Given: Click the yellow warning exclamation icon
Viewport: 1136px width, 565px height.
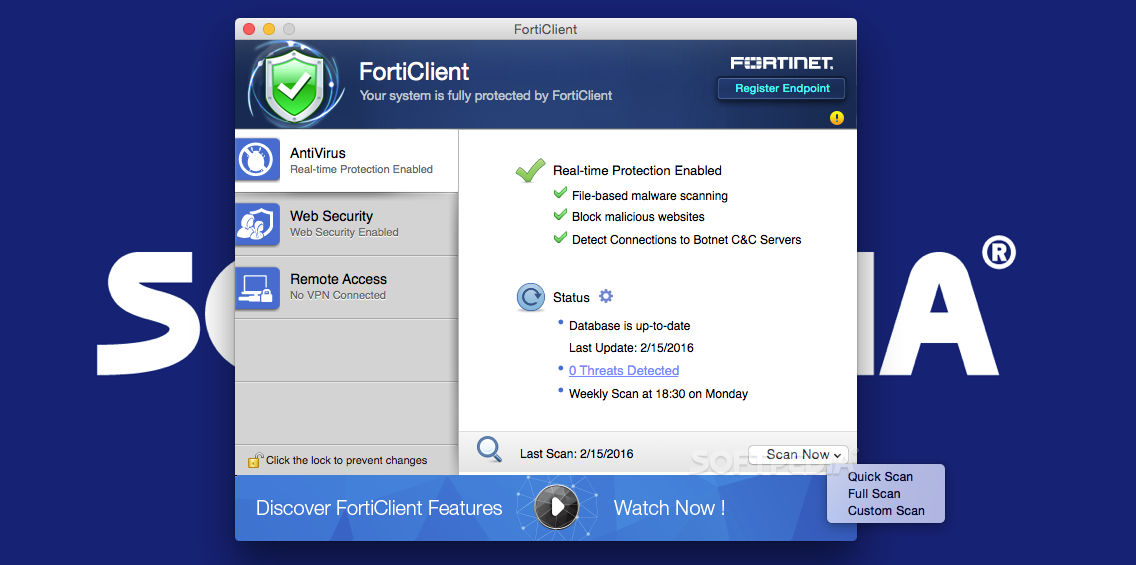Looking at the screenshot, I should click(837, 117).
